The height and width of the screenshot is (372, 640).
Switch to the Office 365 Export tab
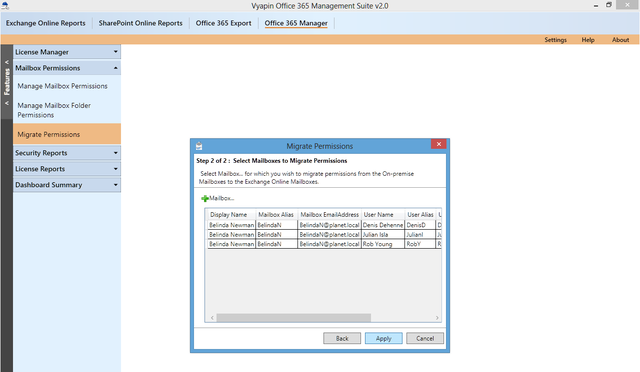(x=223, y=23)
